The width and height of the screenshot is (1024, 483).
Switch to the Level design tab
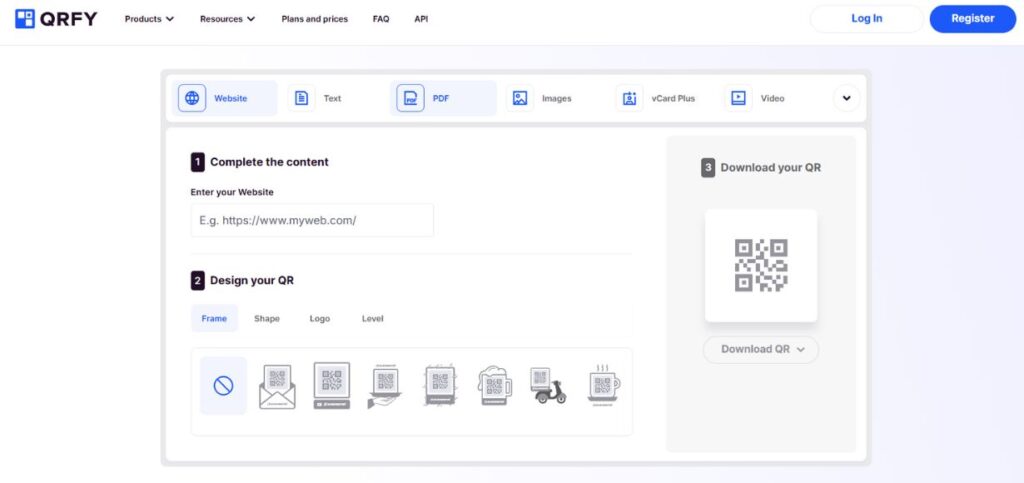click(373, 319)
